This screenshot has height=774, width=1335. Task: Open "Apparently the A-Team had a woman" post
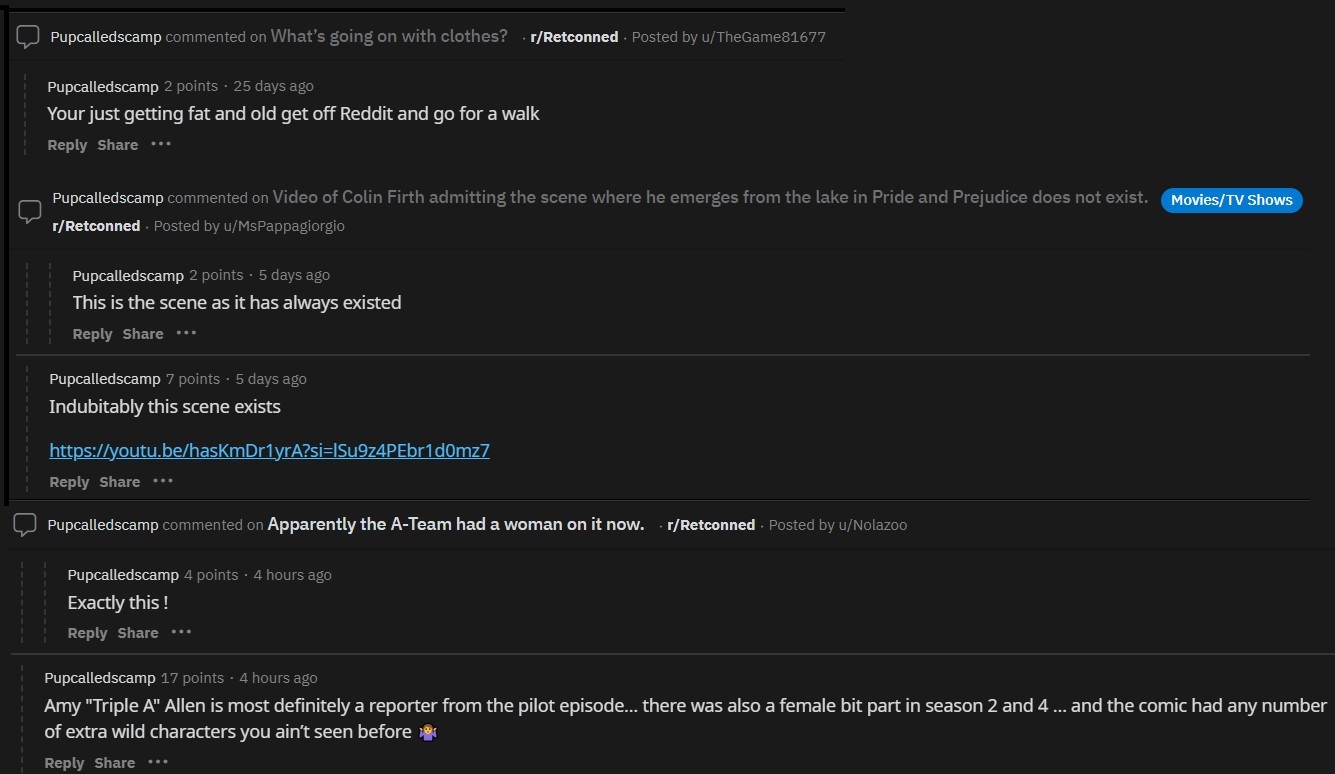tap(456, 524)
